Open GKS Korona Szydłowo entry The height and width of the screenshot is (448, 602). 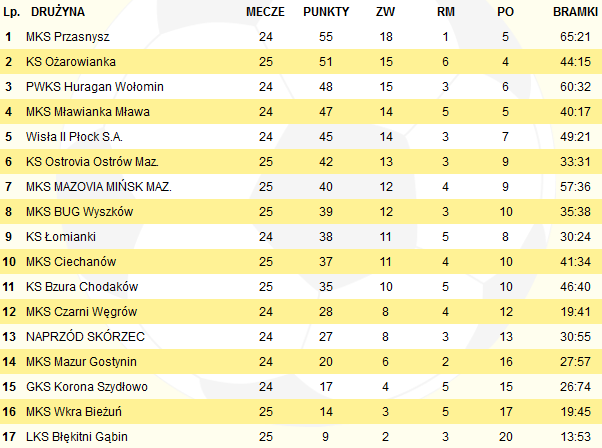(87, 387)
